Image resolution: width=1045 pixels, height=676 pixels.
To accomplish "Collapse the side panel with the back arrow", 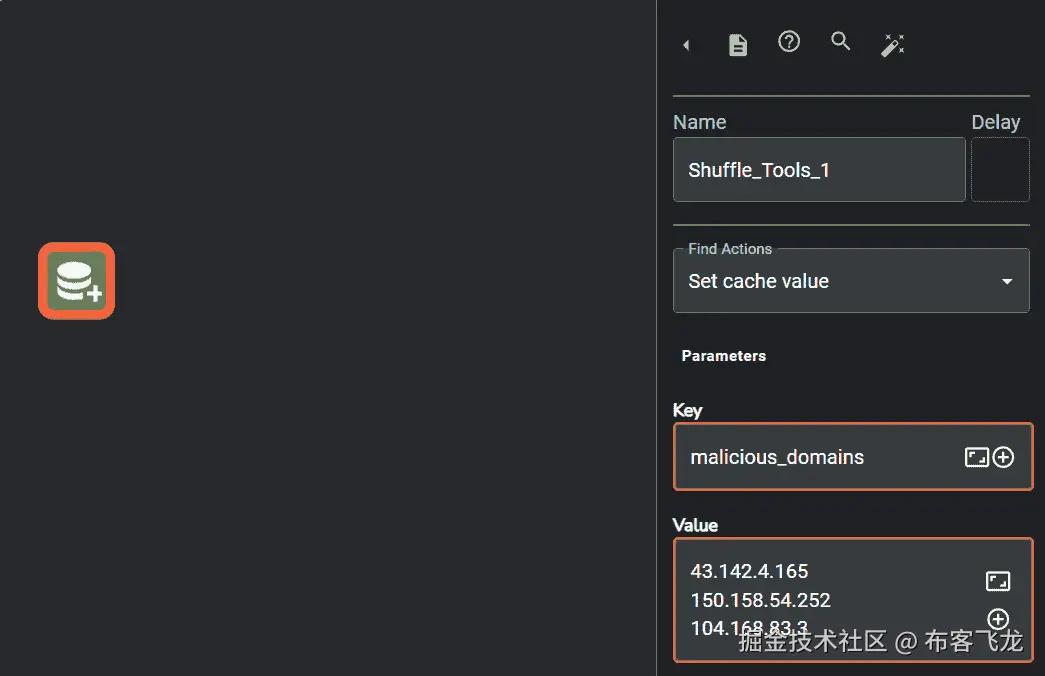I will pyautogui.click(x=686, y=45).
